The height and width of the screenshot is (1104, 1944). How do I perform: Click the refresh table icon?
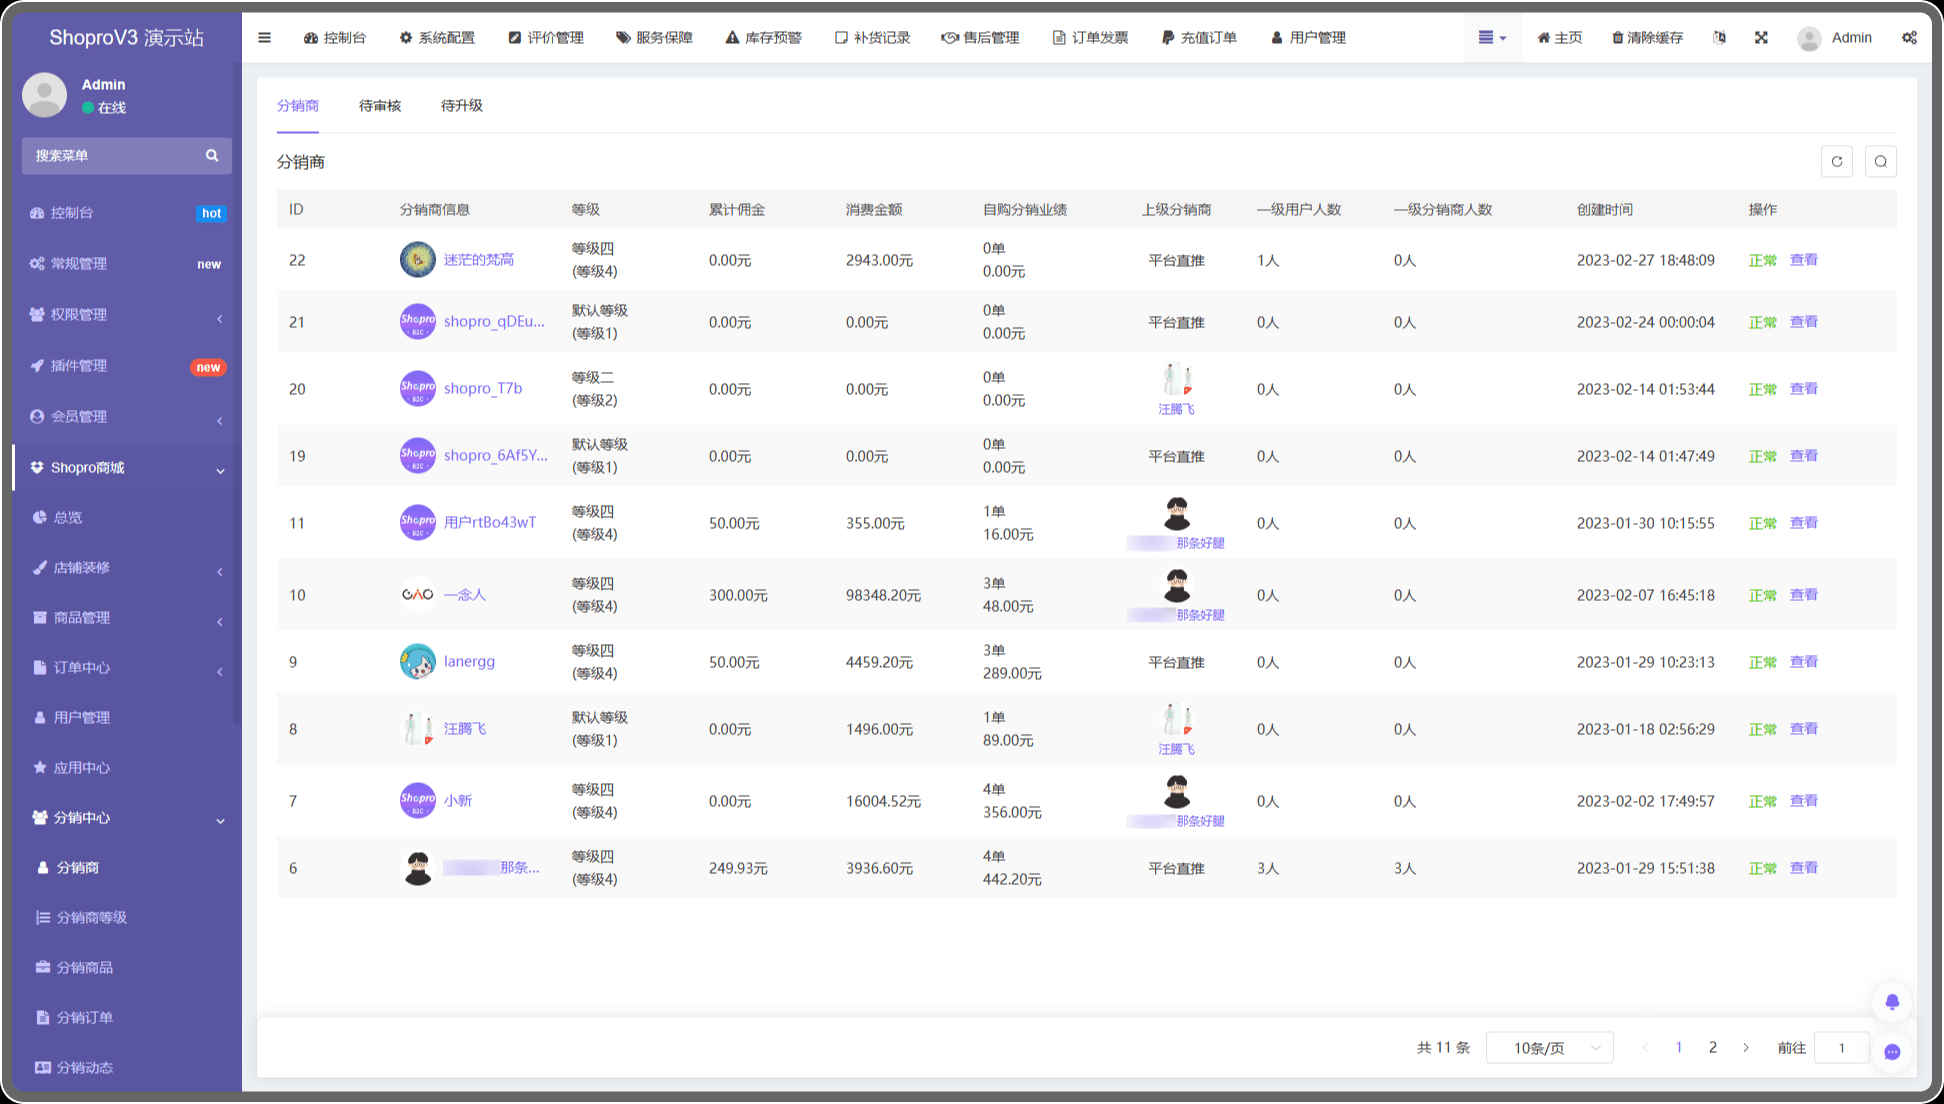point(1837,162)
